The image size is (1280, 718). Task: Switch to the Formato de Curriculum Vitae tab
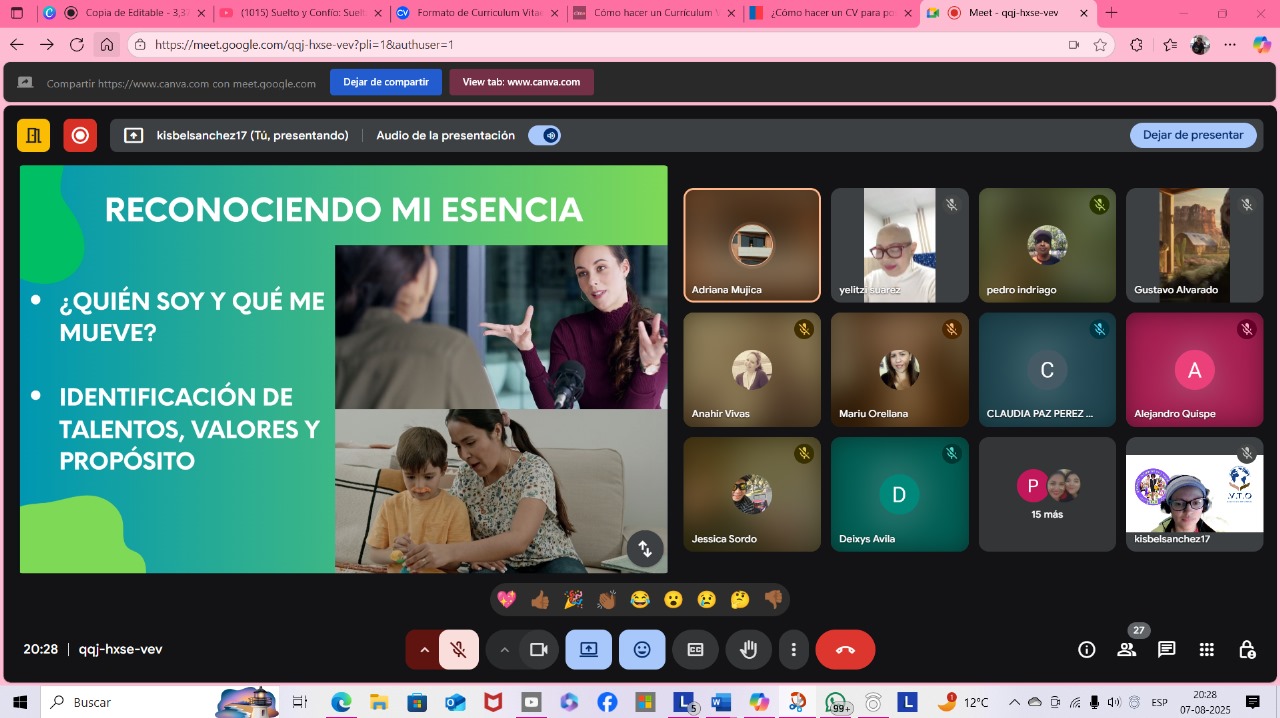(x=470, y=13)
